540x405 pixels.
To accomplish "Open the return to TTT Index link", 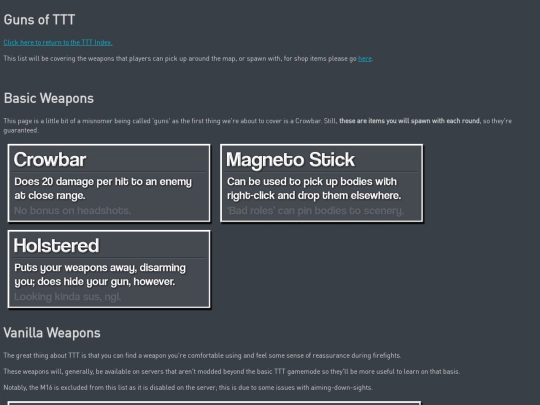I will coord(58,42).
